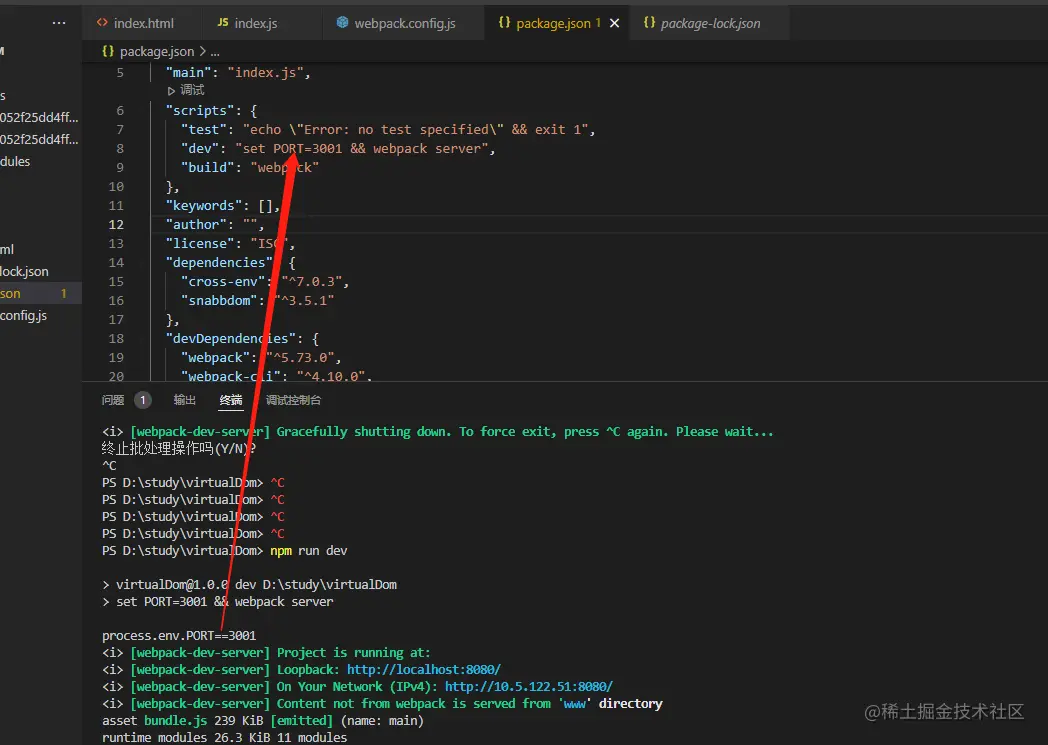Click the JS icon on index.js tab
This screenshot has height=745, width=1048.
(222, 23)
